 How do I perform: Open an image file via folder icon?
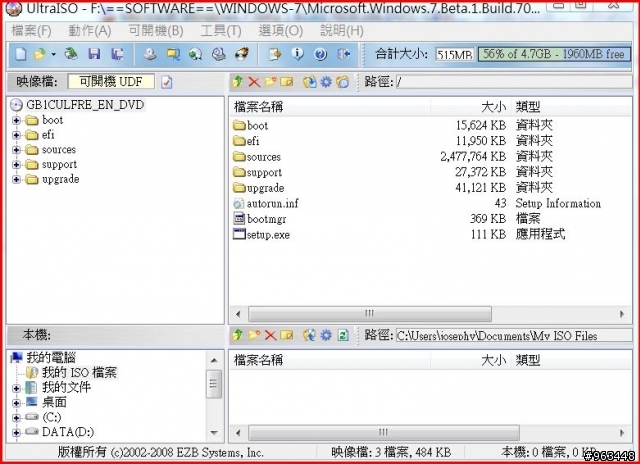pyautogui.click(x=40, y=54)
